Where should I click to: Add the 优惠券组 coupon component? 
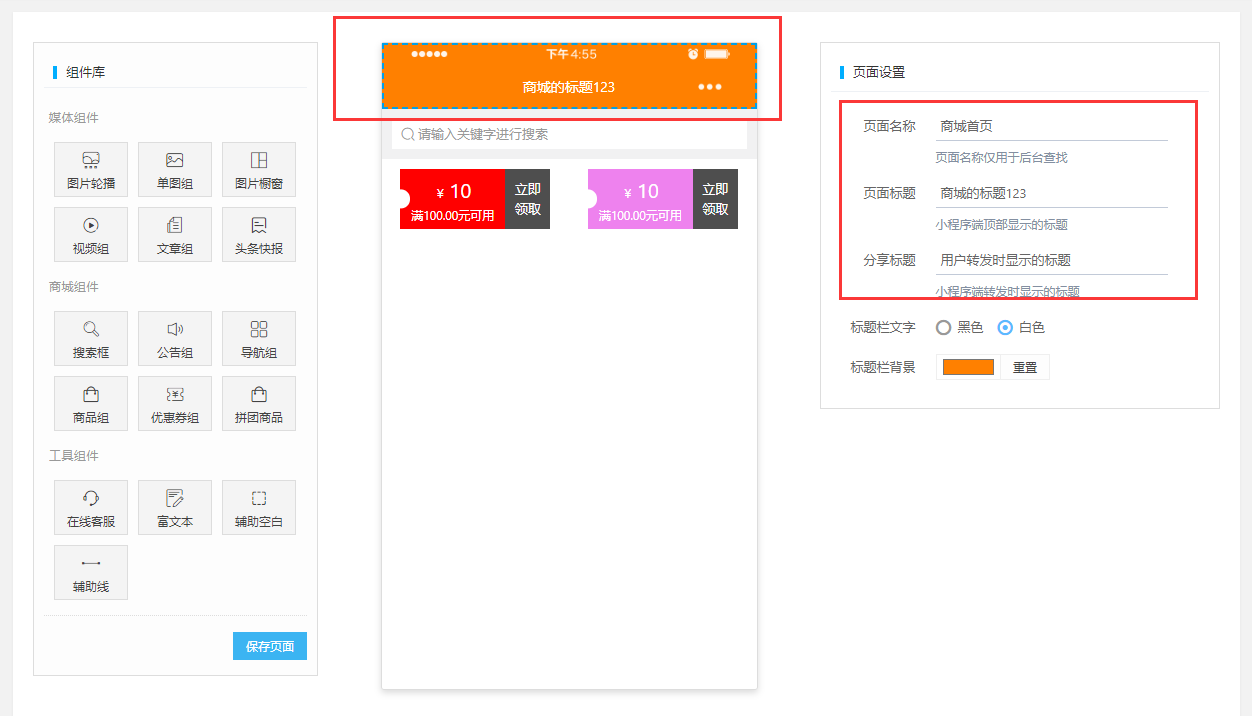point(175,403)
